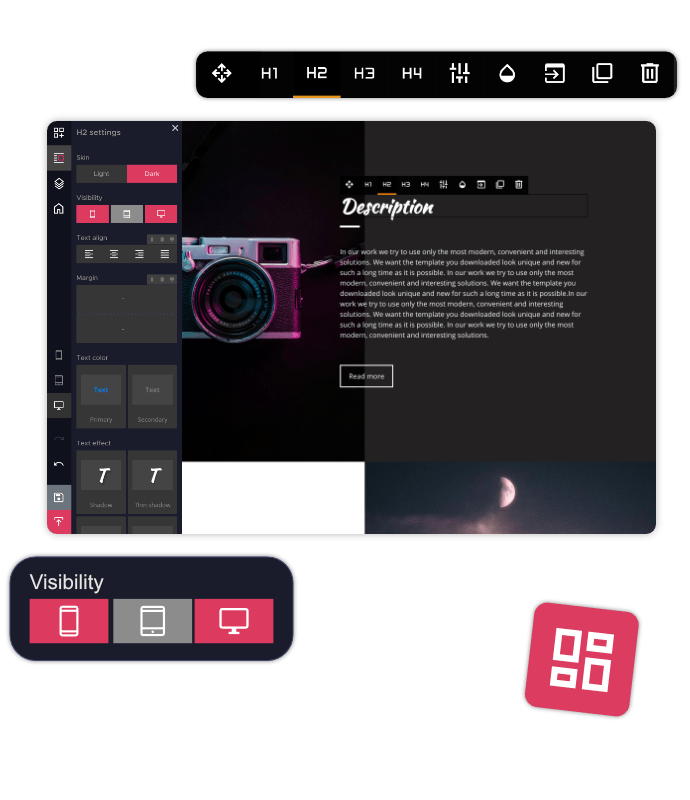Click the floppy disk save icon in the sidebar
The width and height of the screenshot is (690, 800).
(59, 497)
